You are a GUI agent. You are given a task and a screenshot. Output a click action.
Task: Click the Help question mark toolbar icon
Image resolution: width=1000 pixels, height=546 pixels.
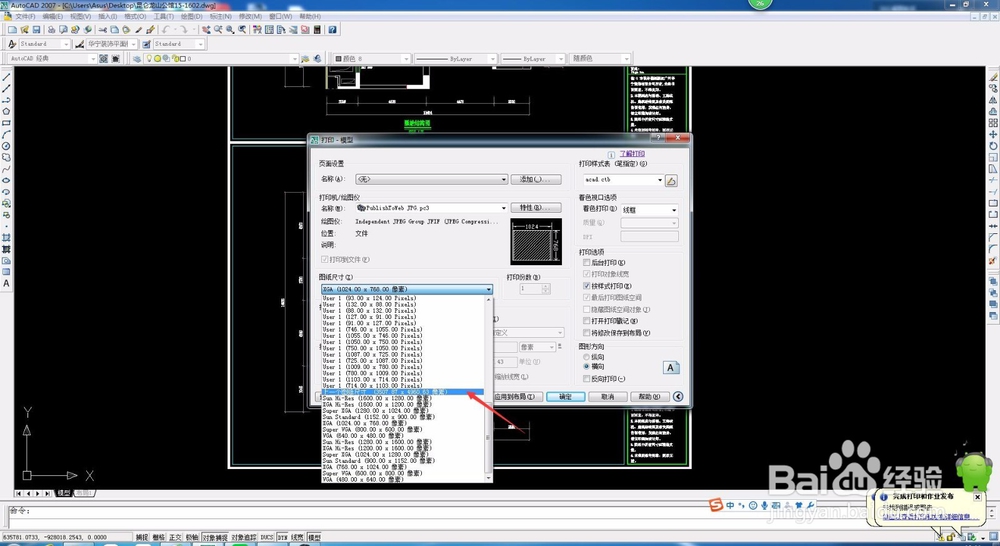click(x=332, y=29)
